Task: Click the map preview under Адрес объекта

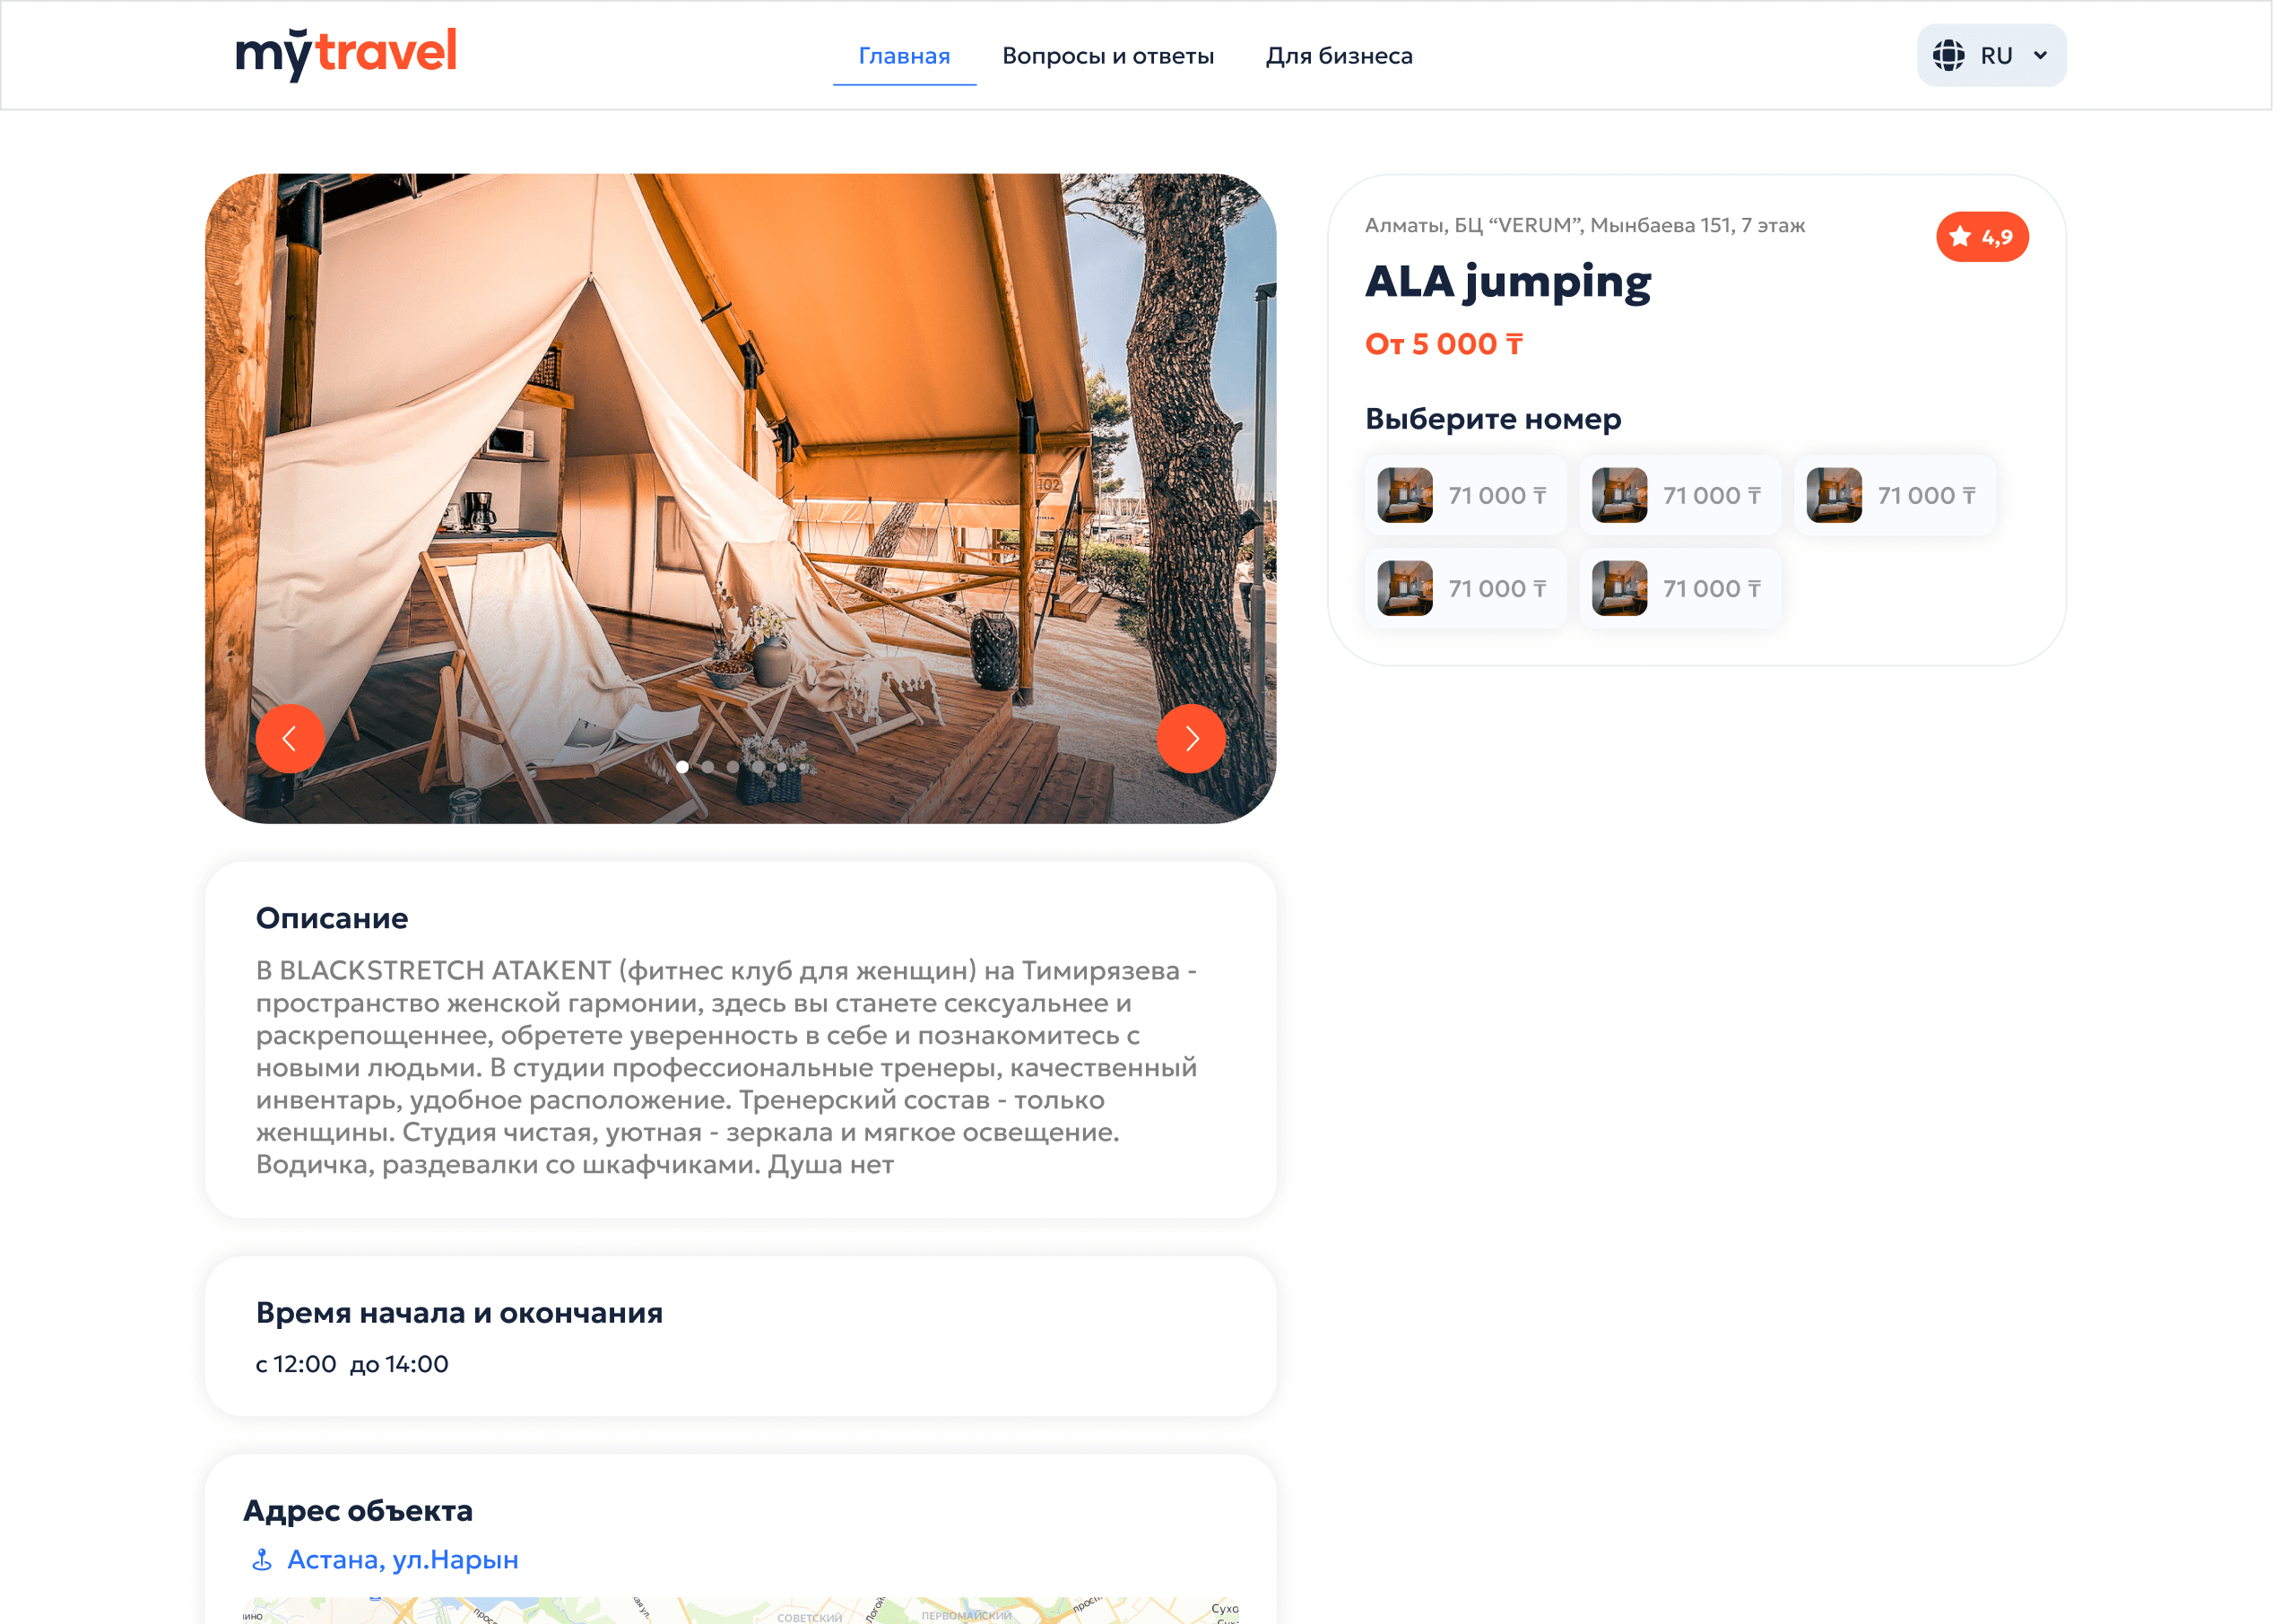Action: pyautogui.click(x=741, y=1610)
